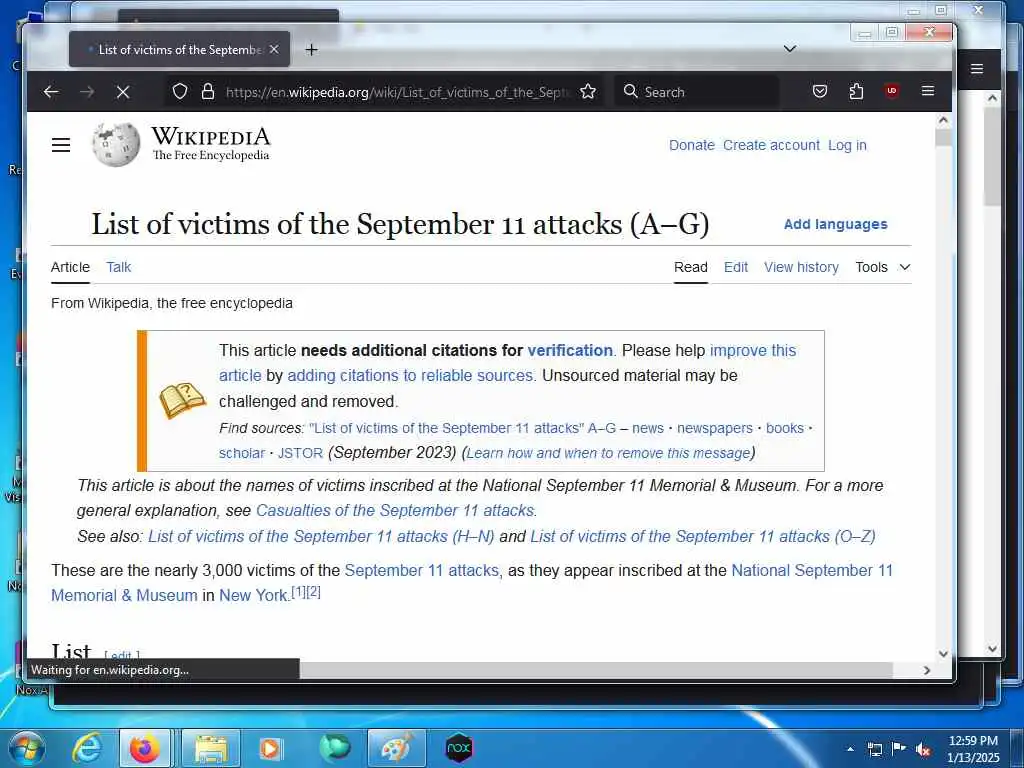
Task: Open the scholar find-sources link
Action: [x=242, y=453]
